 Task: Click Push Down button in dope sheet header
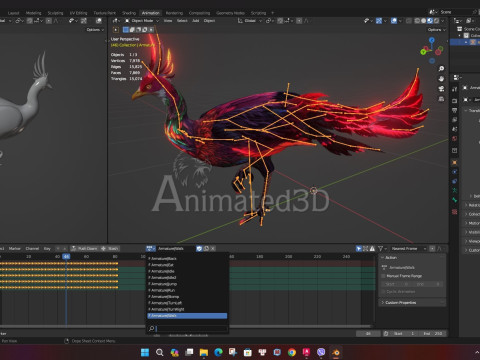point(84,249)
